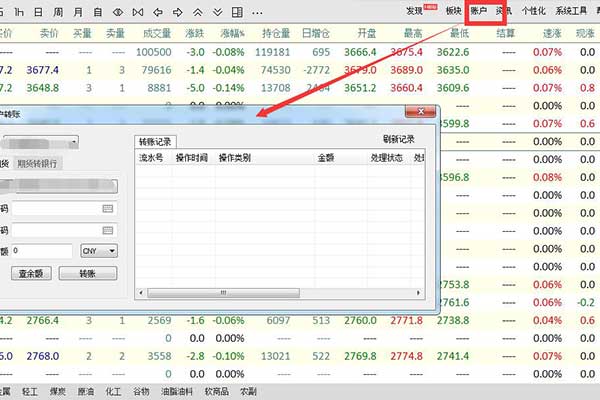Click the right arrow forward icon

tap(178, 12)
